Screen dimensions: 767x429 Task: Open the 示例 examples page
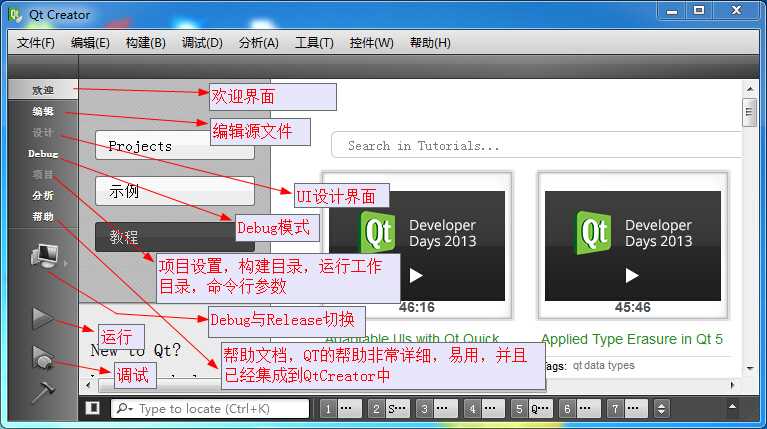tap(175, 191)
